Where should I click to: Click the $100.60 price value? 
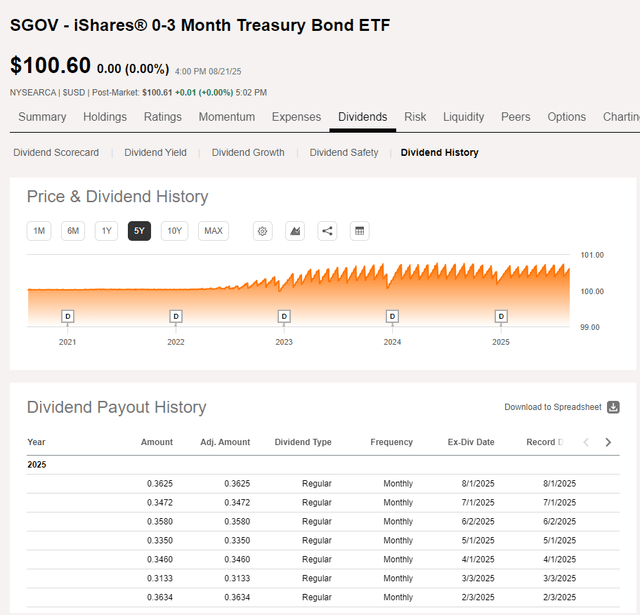coord(50,65)
